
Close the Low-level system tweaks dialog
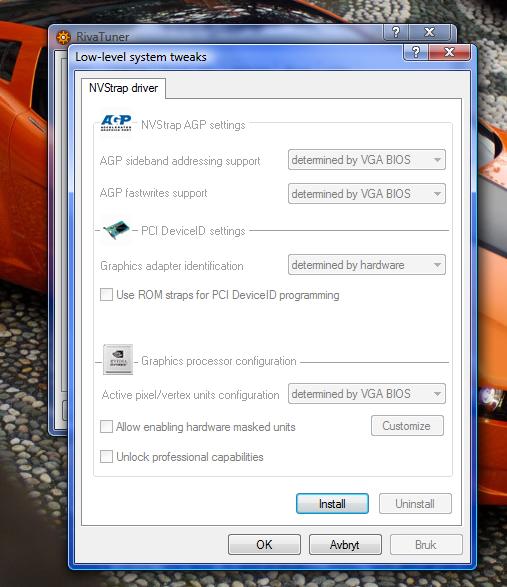tap(449, 52)
